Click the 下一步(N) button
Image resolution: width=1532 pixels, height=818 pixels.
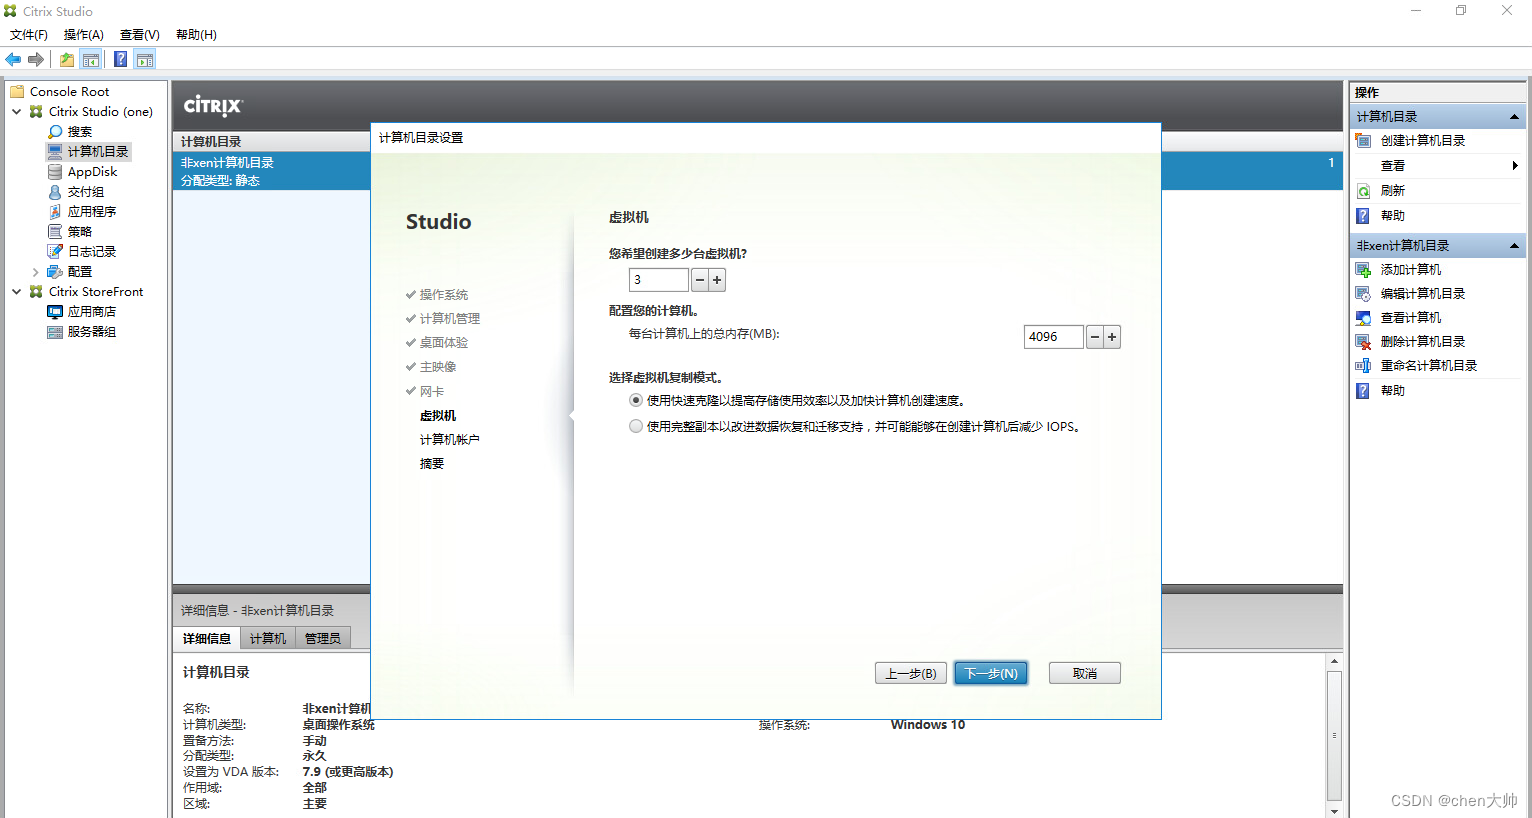(x=991, y=673)
